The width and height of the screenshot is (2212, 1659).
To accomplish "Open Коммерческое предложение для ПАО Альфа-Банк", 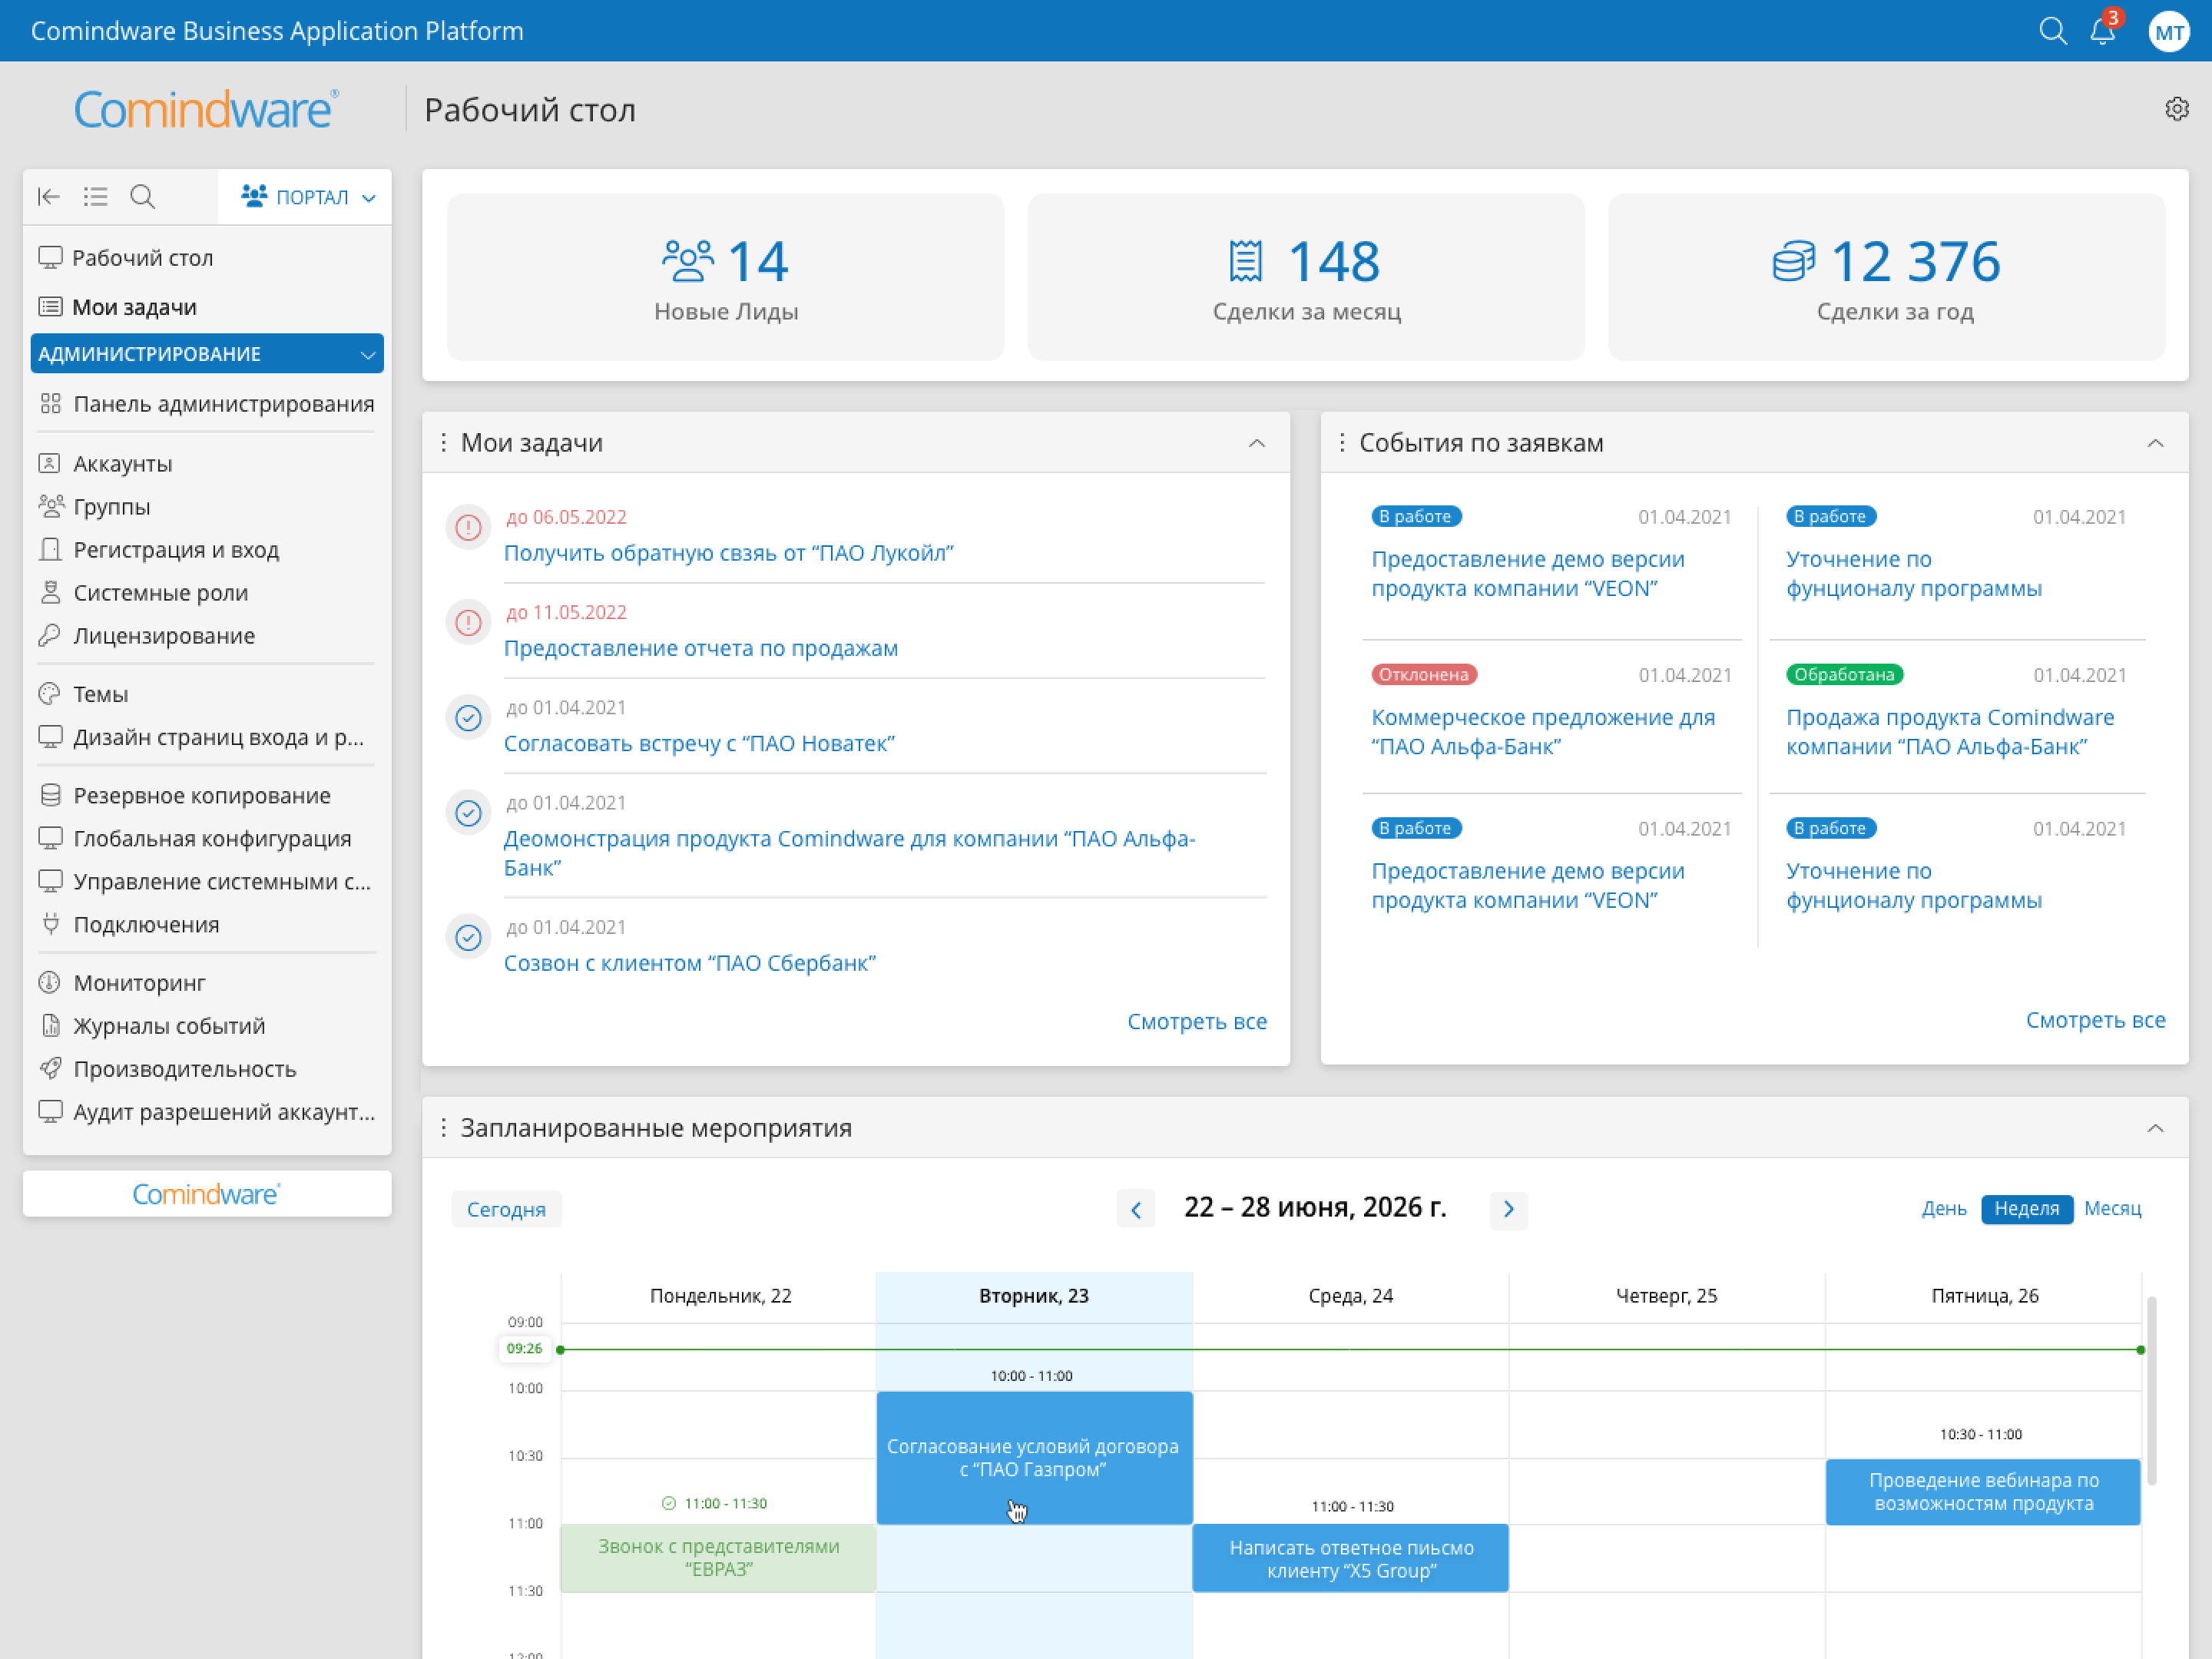I will (x=1542, y=732).
